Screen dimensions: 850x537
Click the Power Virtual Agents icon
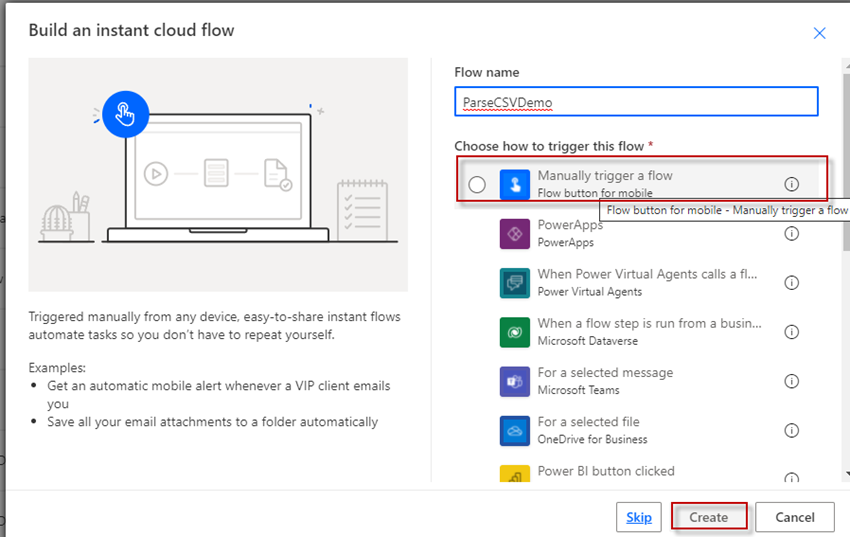point(514,283)
